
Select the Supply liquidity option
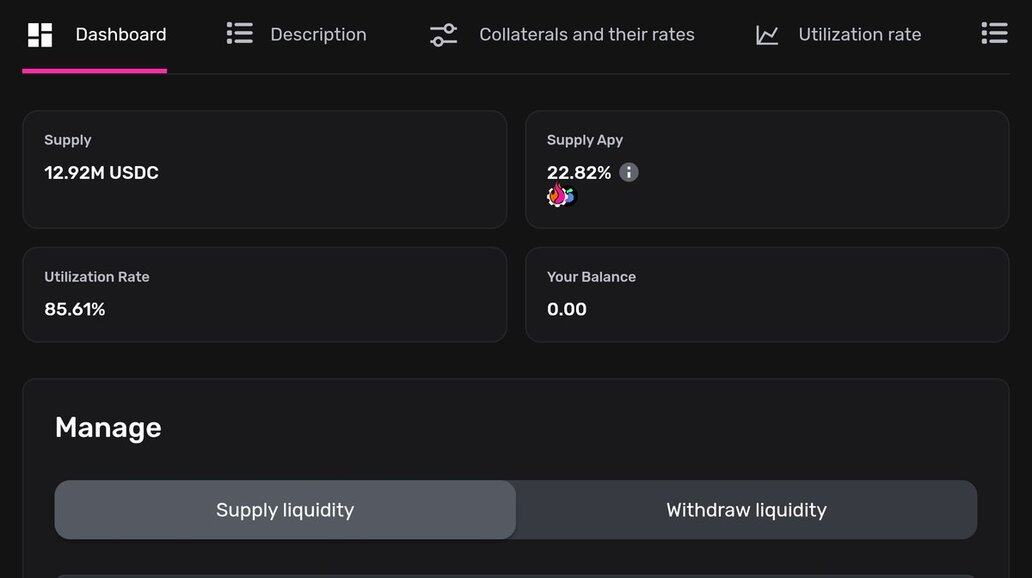click(x=285, y=510)
